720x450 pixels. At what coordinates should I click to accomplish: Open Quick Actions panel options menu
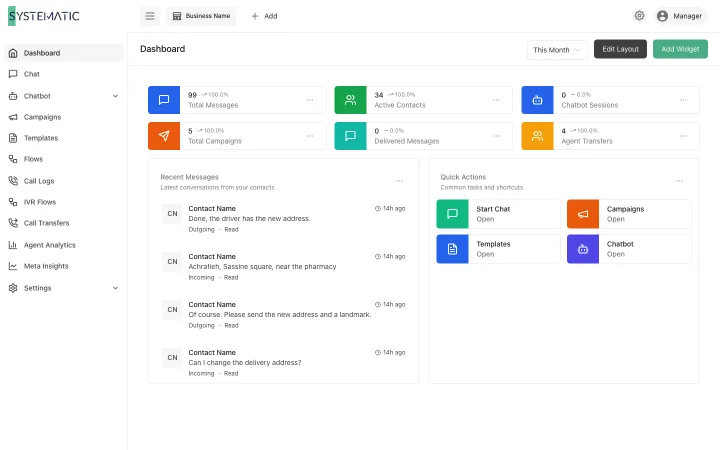pyautogui.click(x=679, y=181)
